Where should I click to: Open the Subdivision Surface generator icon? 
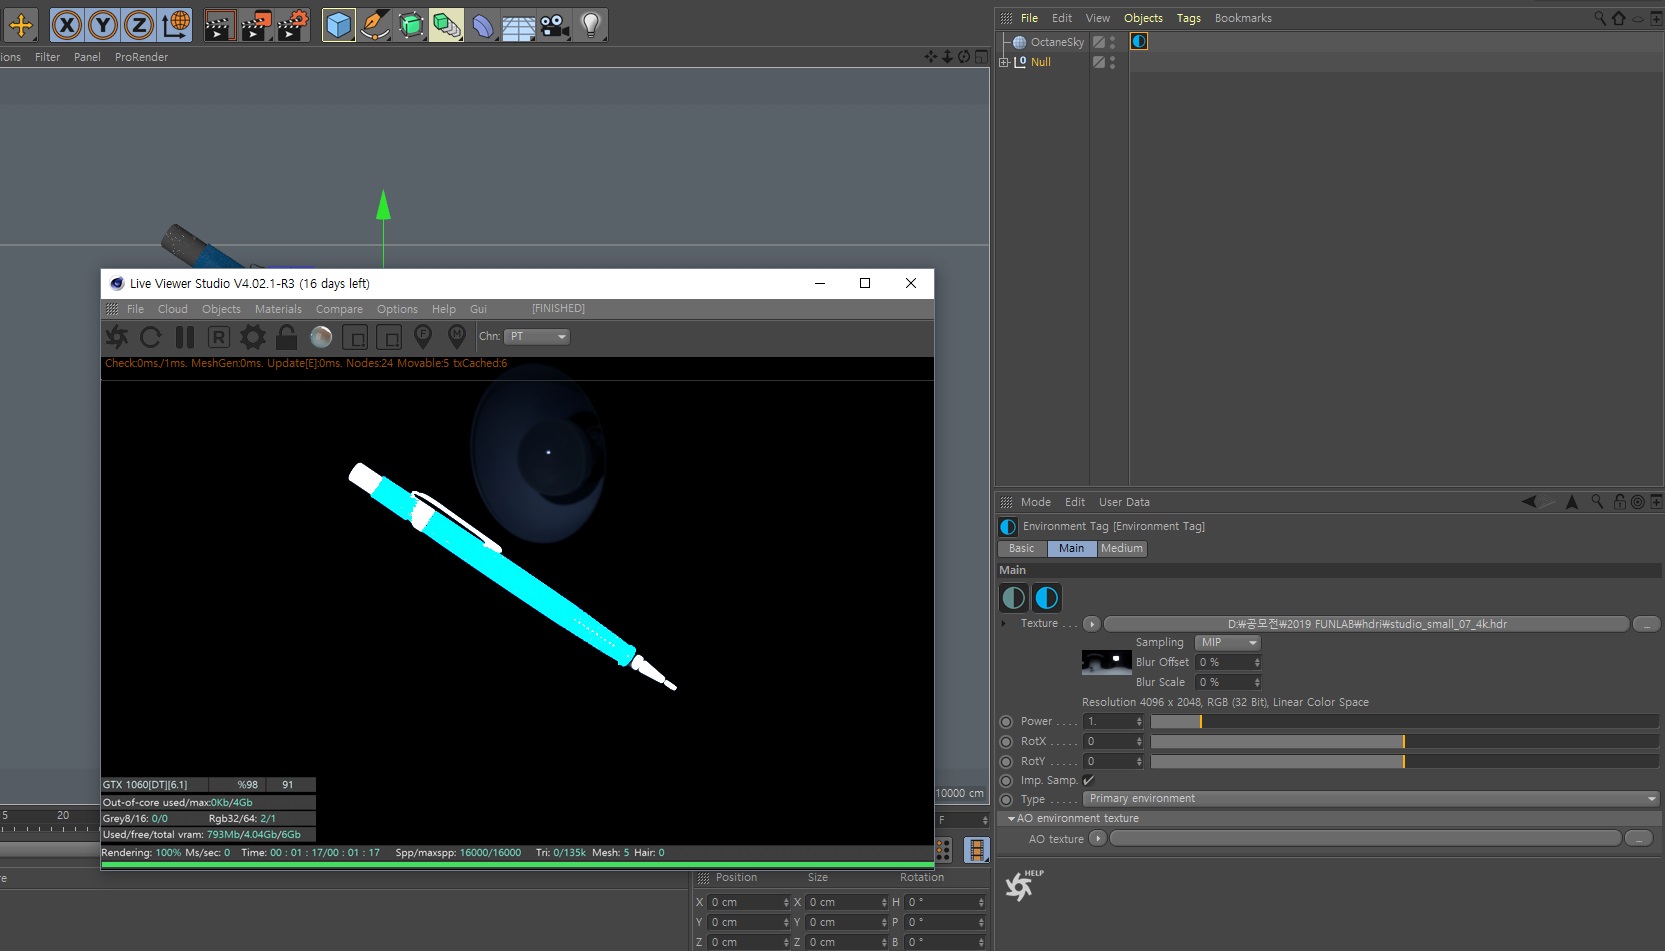point(411,25)
